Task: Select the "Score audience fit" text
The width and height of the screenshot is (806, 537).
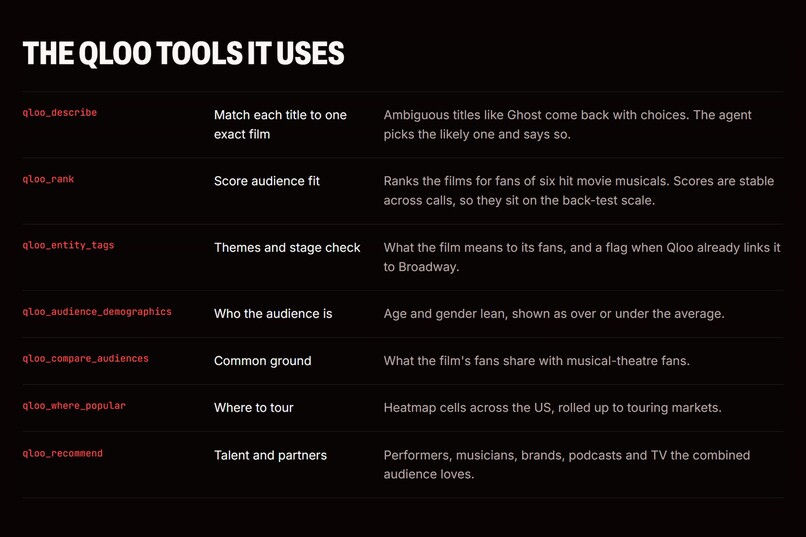Action: point(267,181)
